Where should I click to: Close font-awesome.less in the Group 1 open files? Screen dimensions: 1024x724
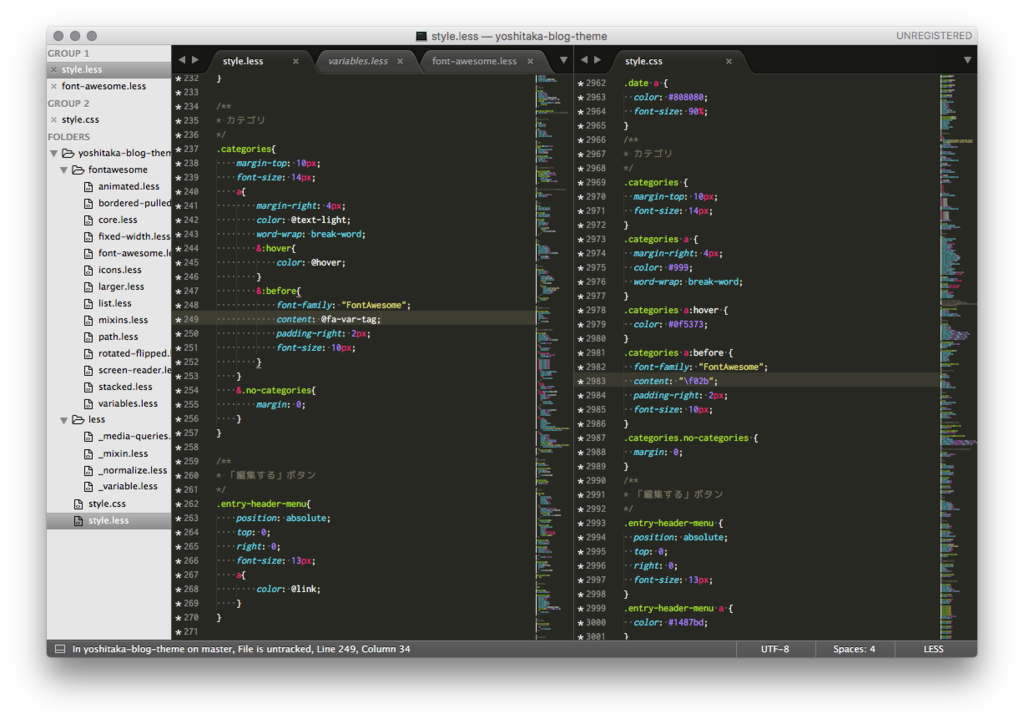[x=54, y=86]
